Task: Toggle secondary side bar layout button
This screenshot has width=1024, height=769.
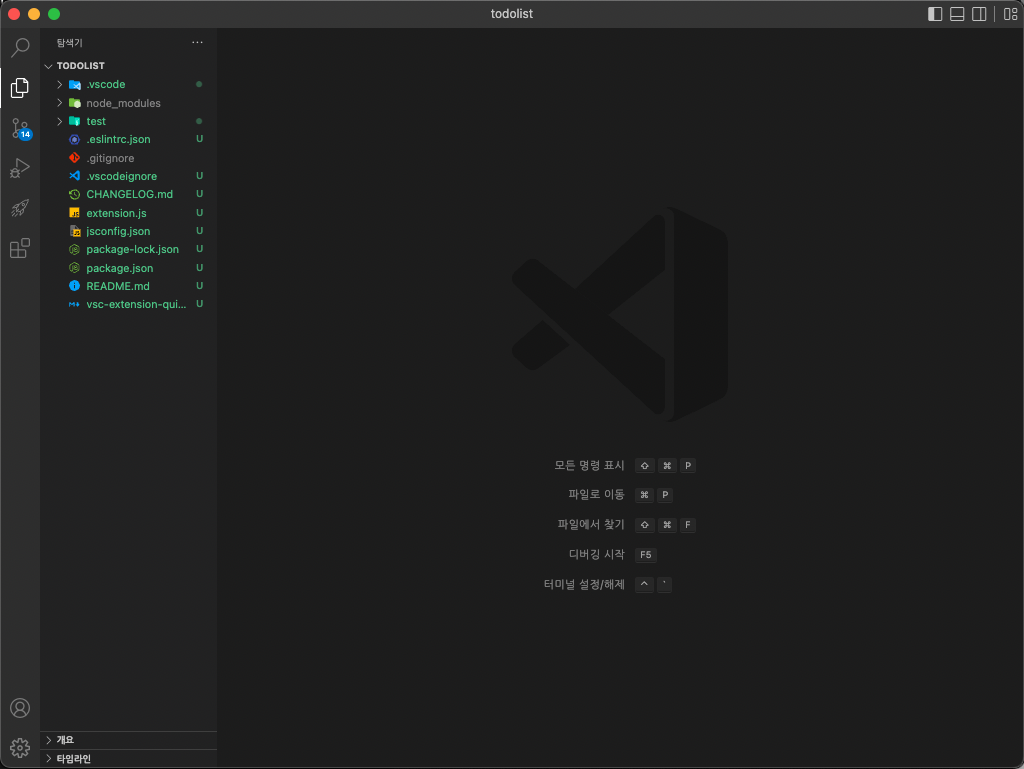Action: click(x=980, y=14)
